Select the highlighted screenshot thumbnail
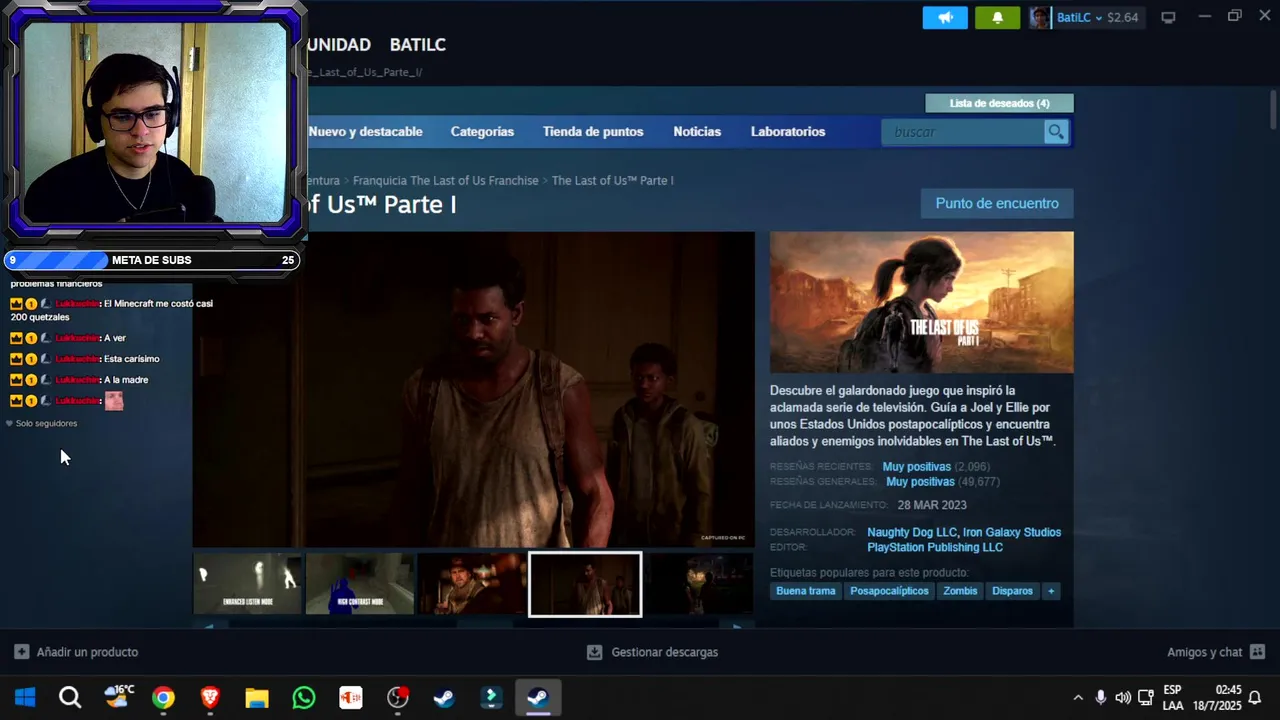The image size is (1280, 720). click(x=585, y=584)
